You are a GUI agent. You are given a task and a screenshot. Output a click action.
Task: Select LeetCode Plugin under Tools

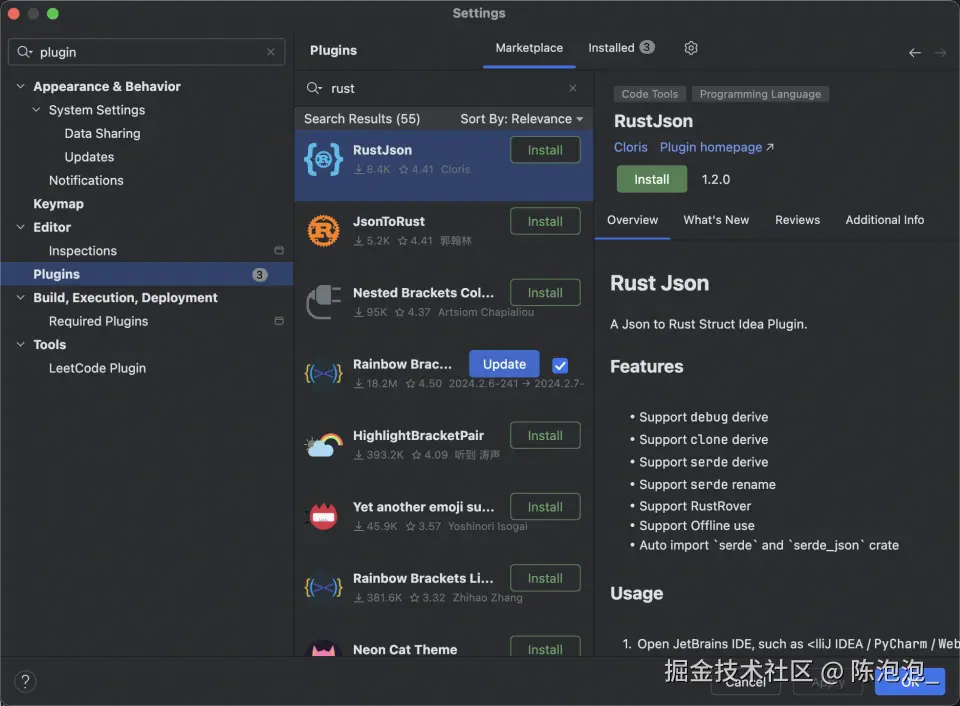[97, 368]
